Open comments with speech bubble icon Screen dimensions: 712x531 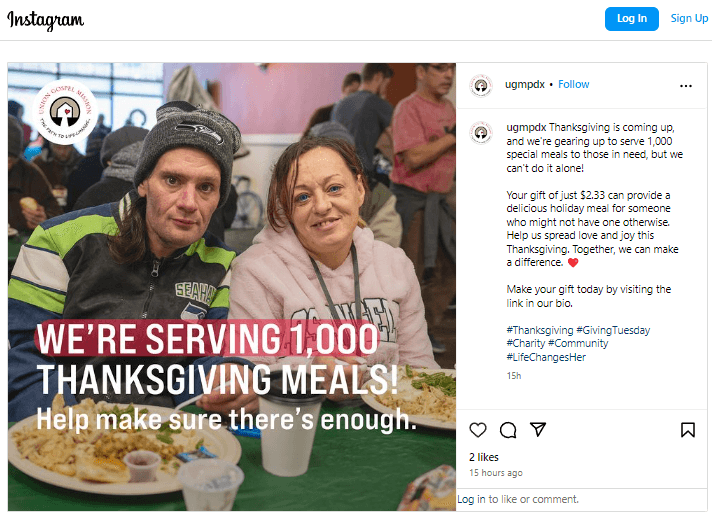[508, 430]
